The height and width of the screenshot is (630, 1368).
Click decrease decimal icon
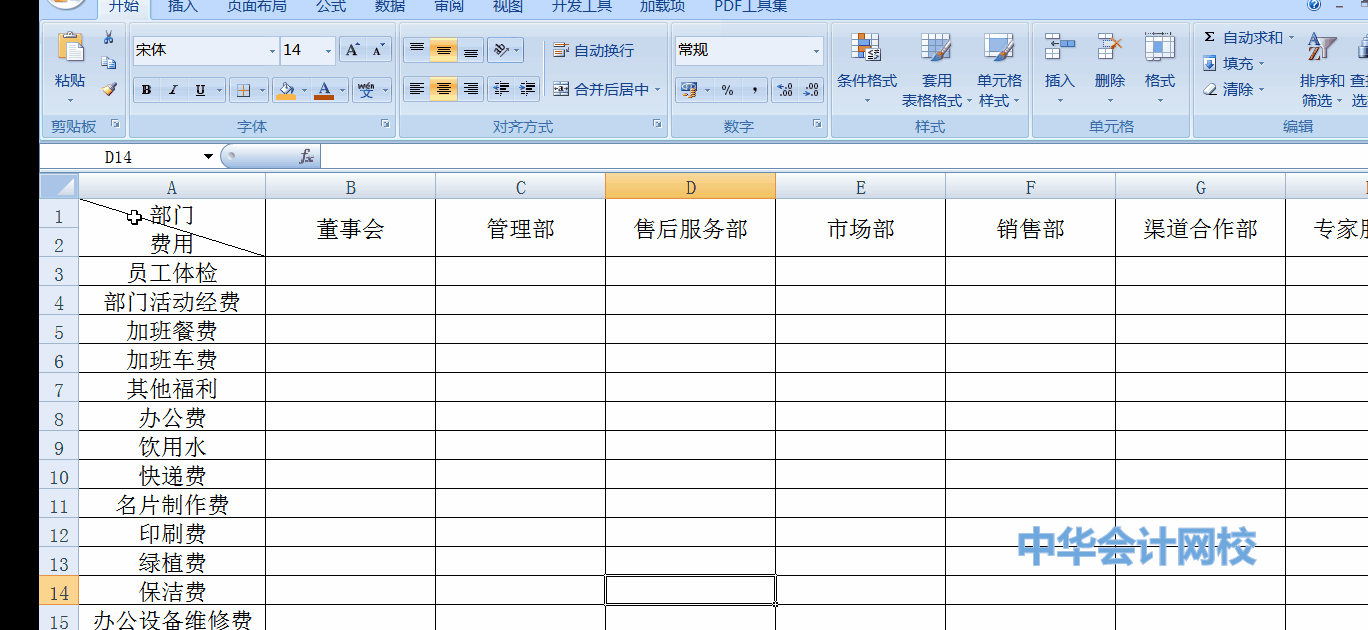tap(811, 90)
